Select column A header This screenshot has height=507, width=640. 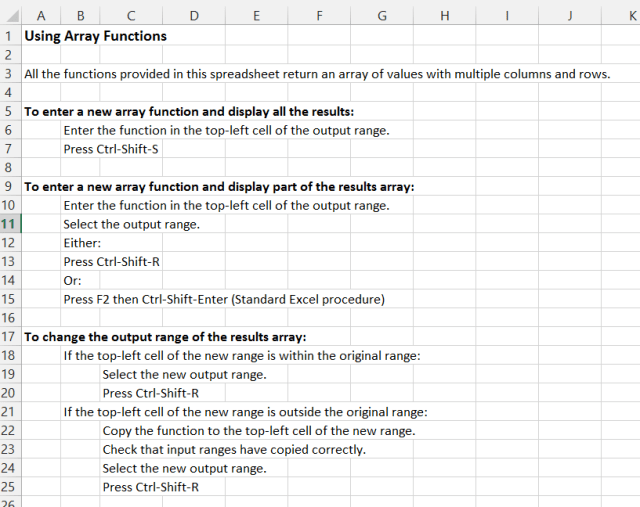(x=41, y=16)
